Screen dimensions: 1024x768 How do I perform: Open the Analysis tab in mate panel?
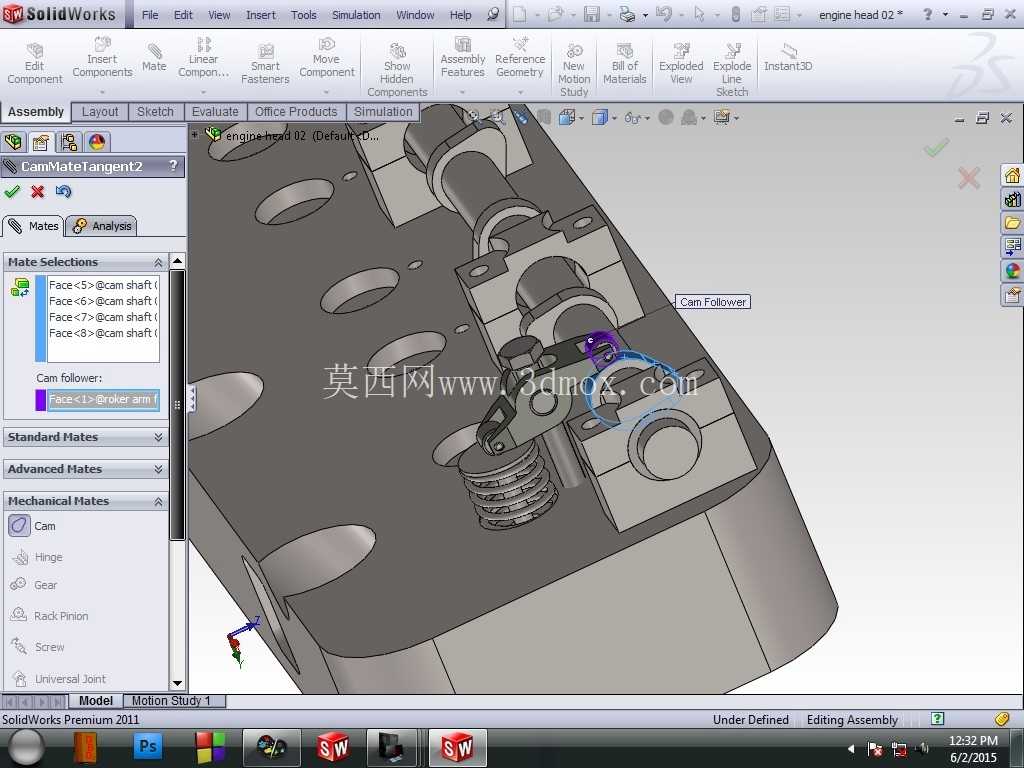pos(102,226)
